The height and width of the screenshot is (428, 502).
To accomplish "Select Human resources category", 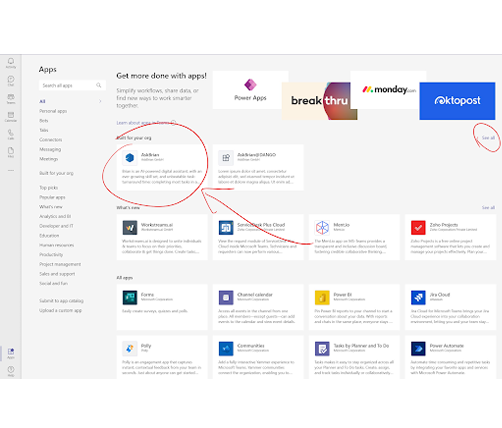I will 57,245.
